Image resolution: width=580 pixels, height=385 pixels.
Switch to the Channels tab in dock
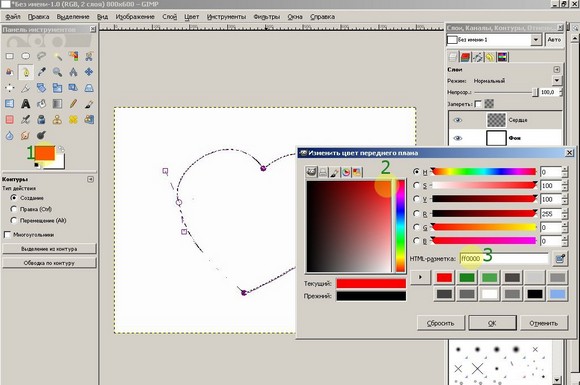(465, 57)
